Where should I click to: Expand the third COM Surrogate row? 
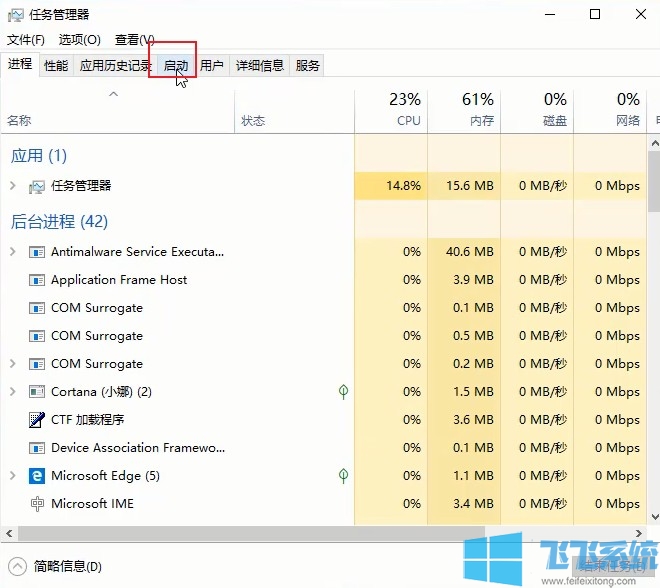pyautogui.click(x=13, y=364)
